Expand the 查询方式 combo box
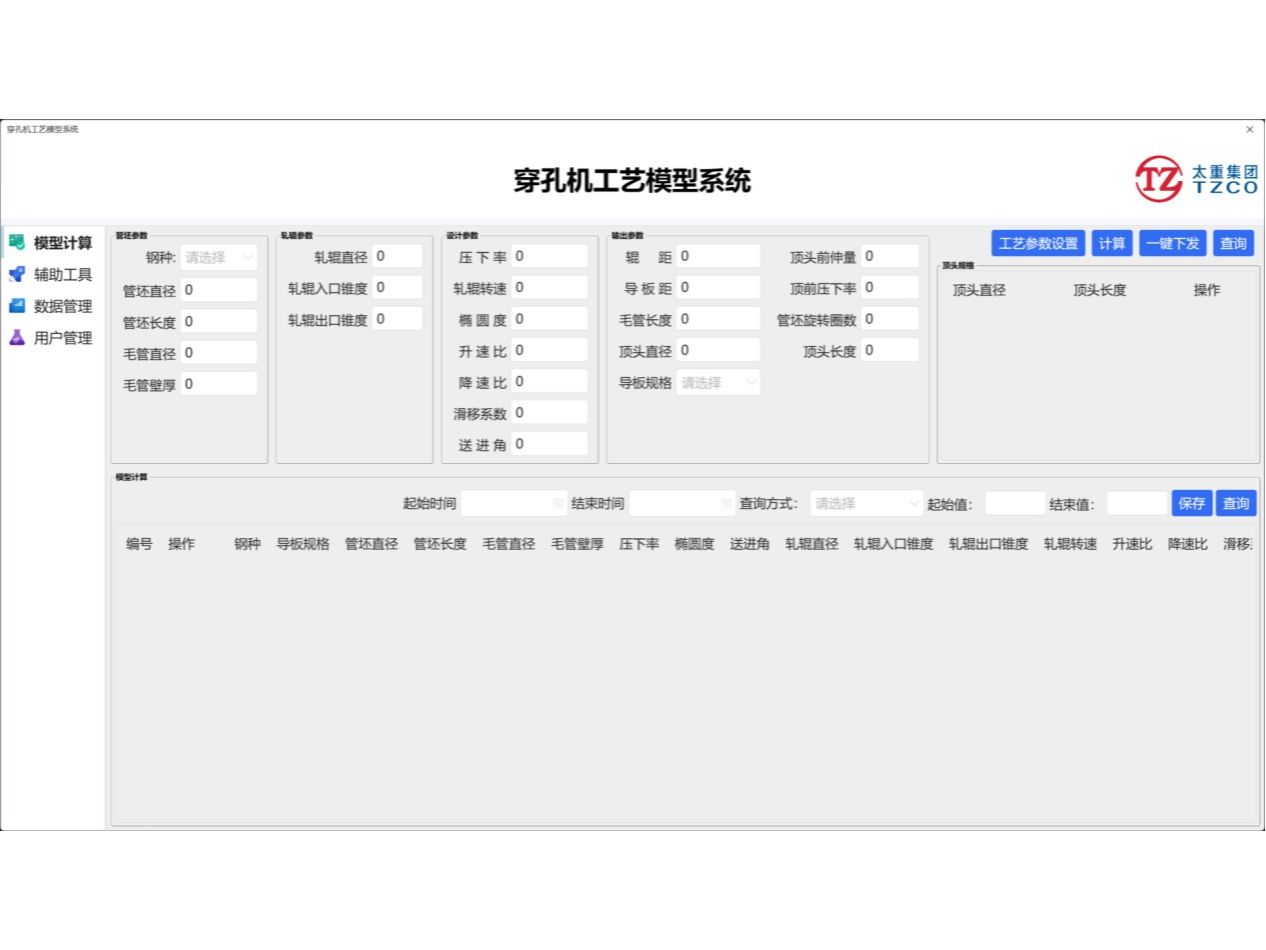Screen dimensions: 1266x950 [866, 504]
